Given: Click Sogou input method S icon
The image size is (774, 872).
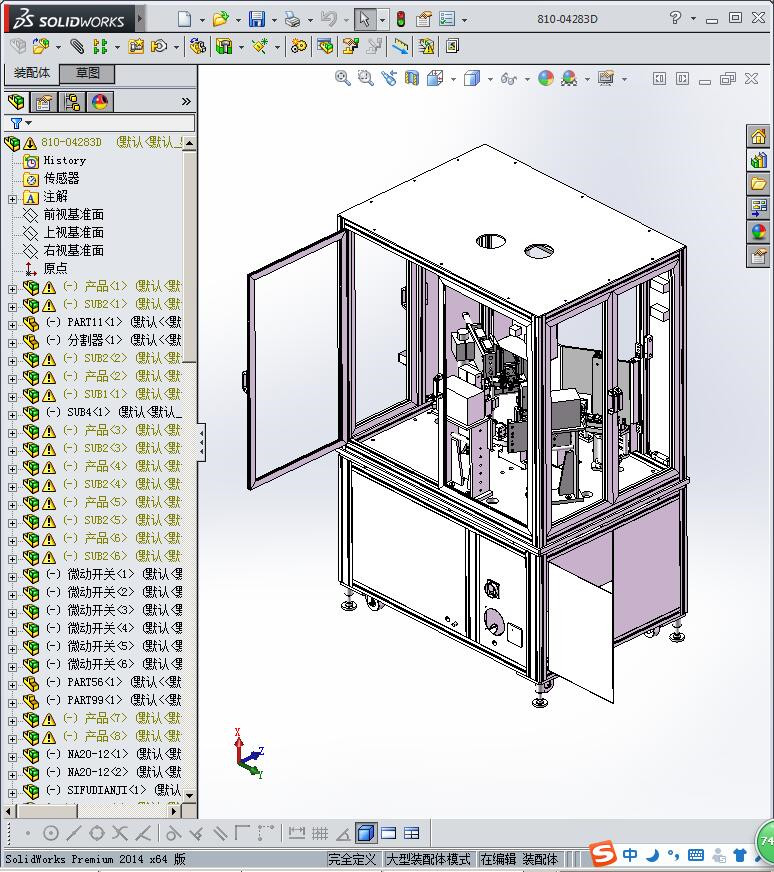Looking at the screenshot, I should (603, 854).
